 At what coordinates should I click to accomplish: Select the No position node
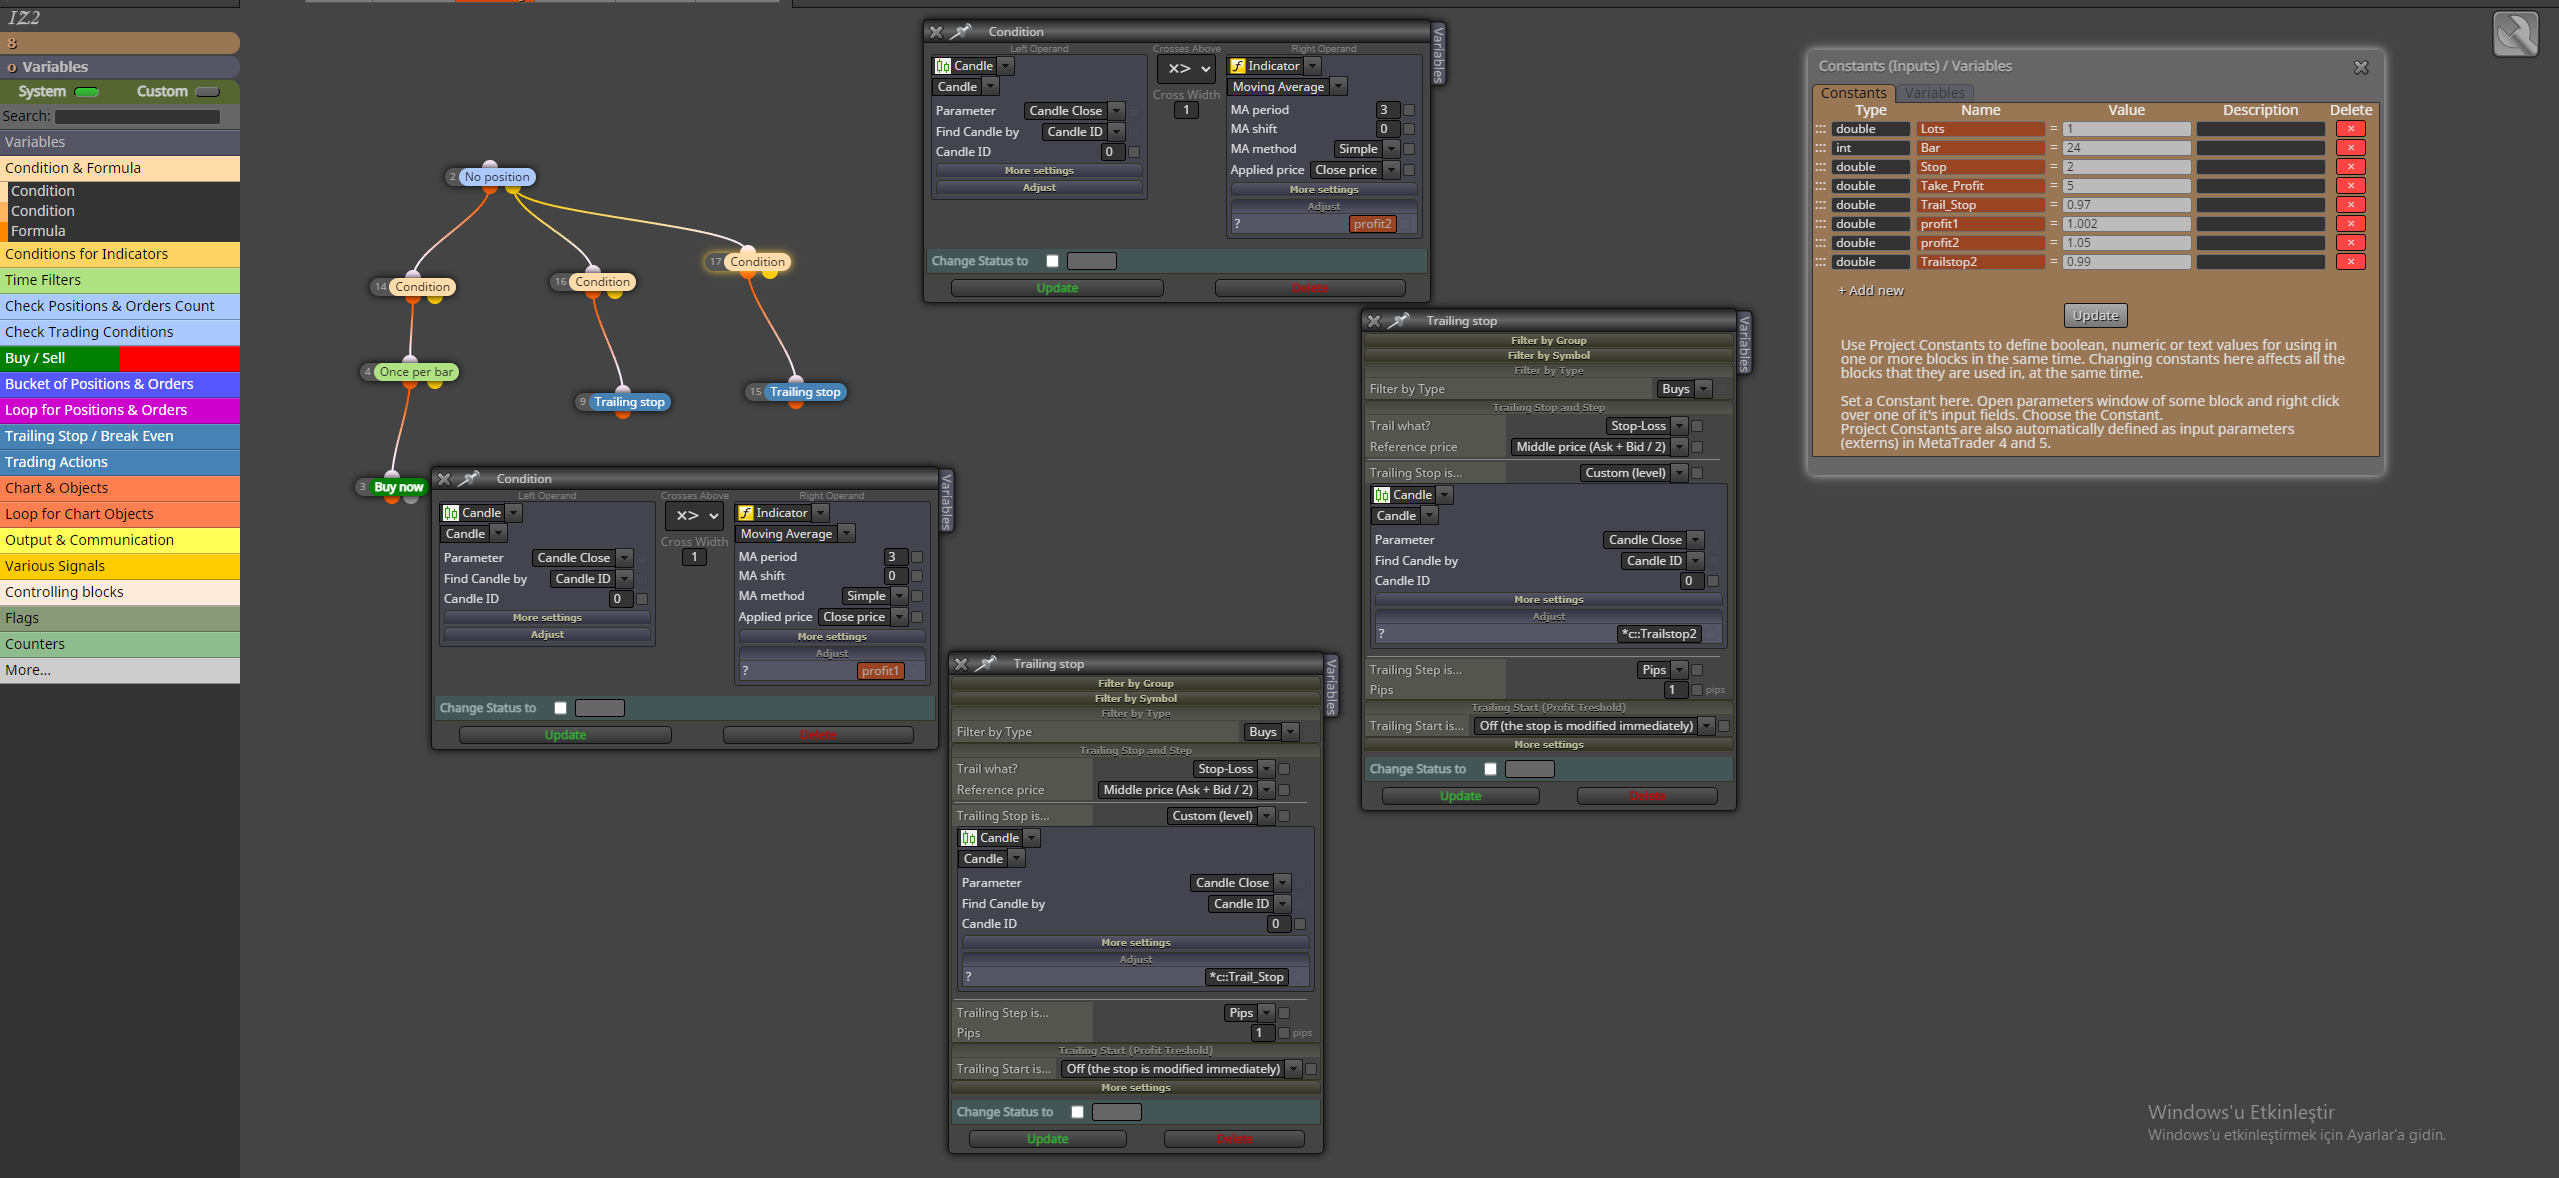pyautogui.click(x=497, y=177)
